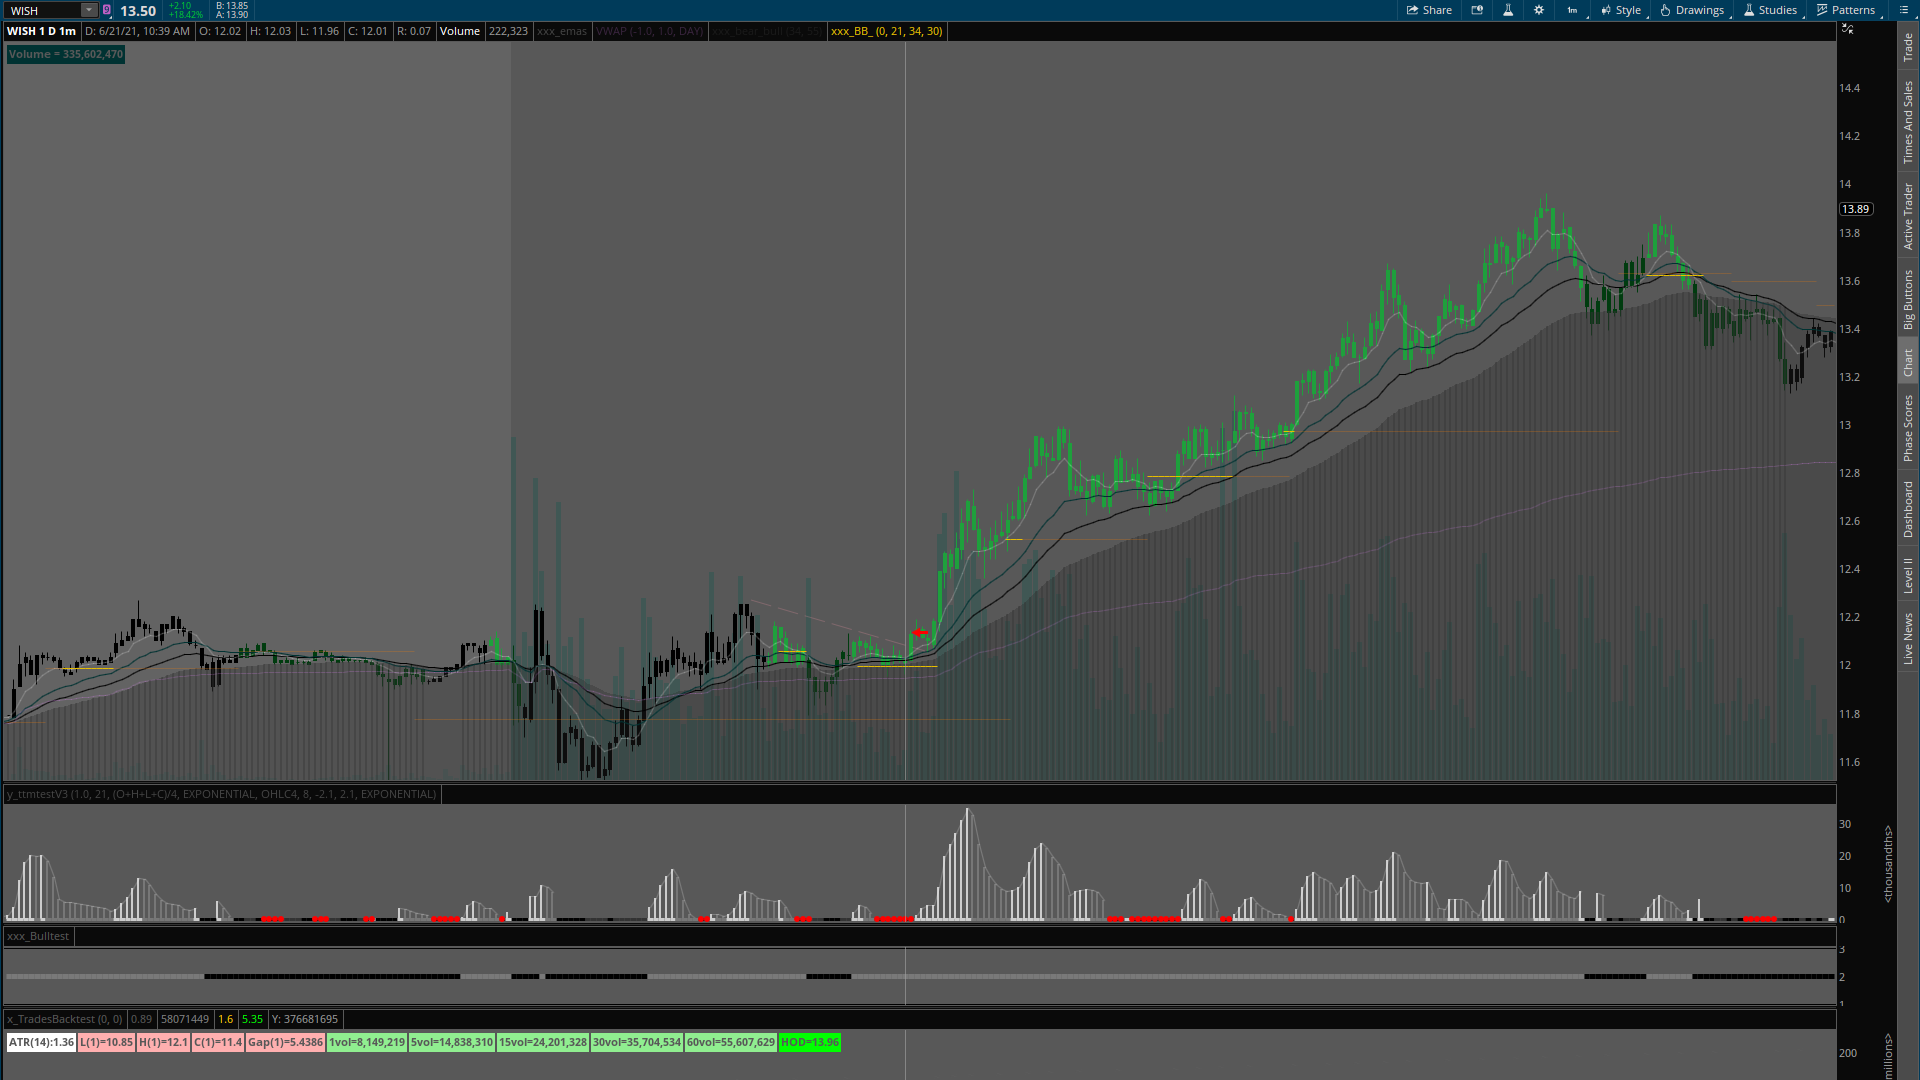Open the Level II side tab
Image resolution: width=1920 pixels, height=1080 pixels.
point(1908,575)
